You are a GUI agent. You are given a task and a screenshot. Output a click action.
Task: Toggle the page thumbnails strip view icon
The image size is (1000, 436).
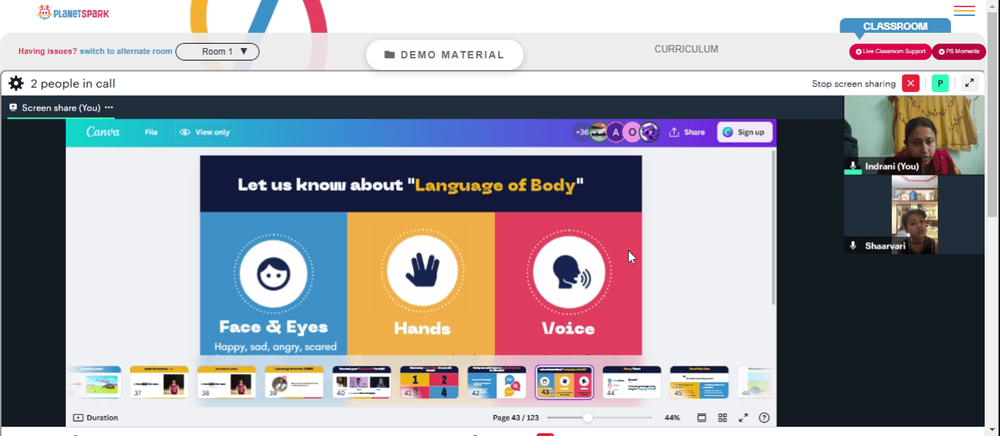(702, 418)
